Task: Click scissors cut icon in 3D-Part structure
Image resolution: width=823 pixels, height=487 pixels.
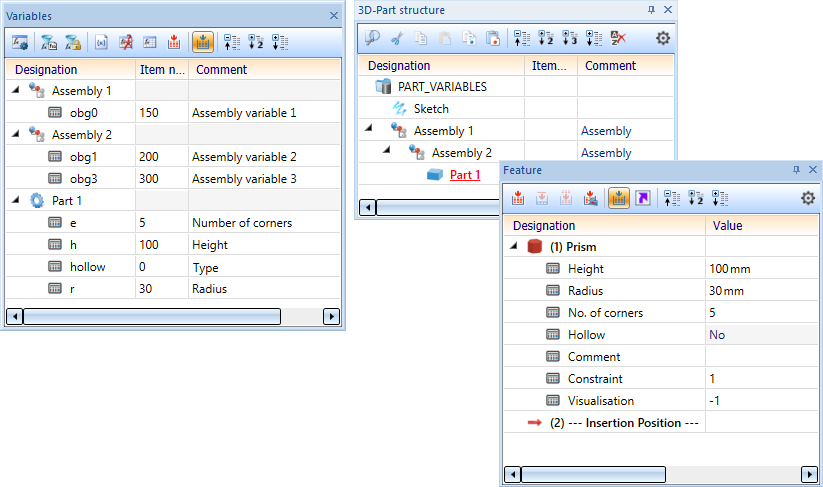Action: pos(397,38)
